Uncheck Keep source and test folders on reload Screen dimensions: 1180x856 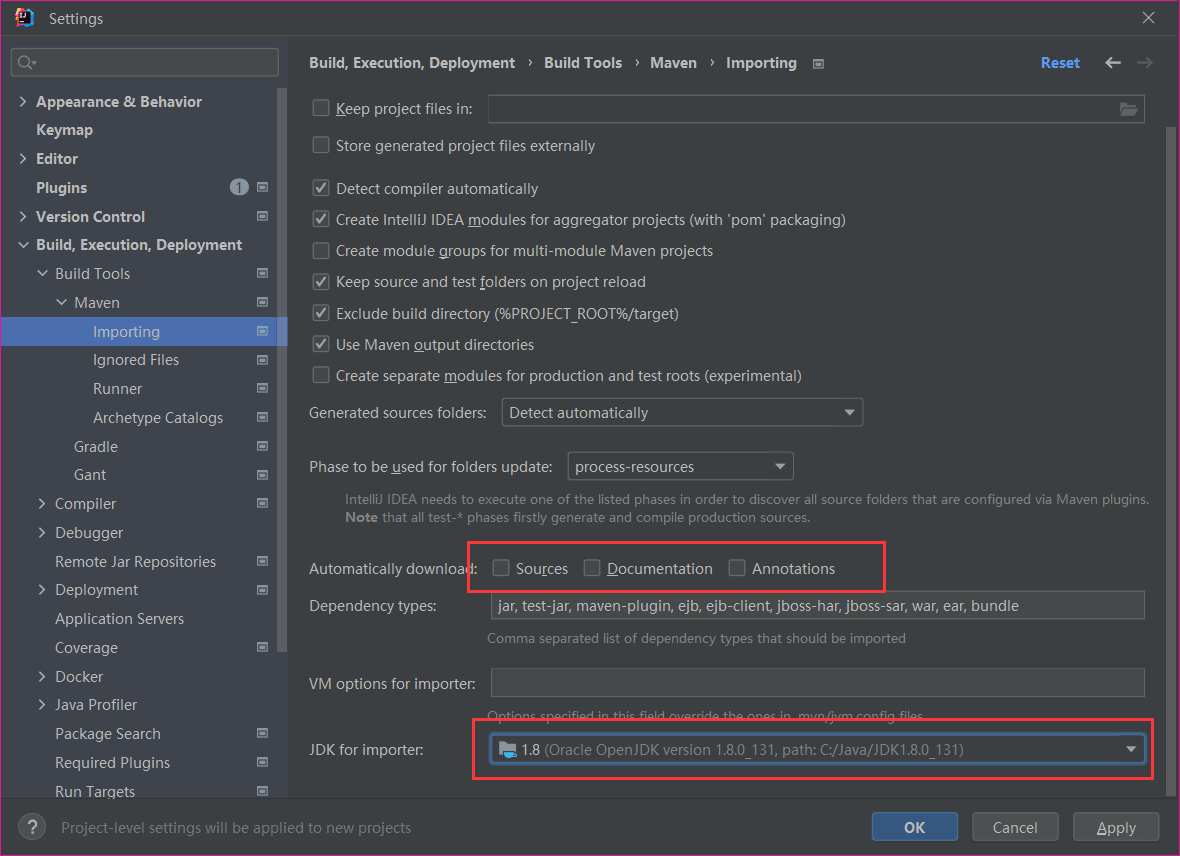(x=321, y=282)
